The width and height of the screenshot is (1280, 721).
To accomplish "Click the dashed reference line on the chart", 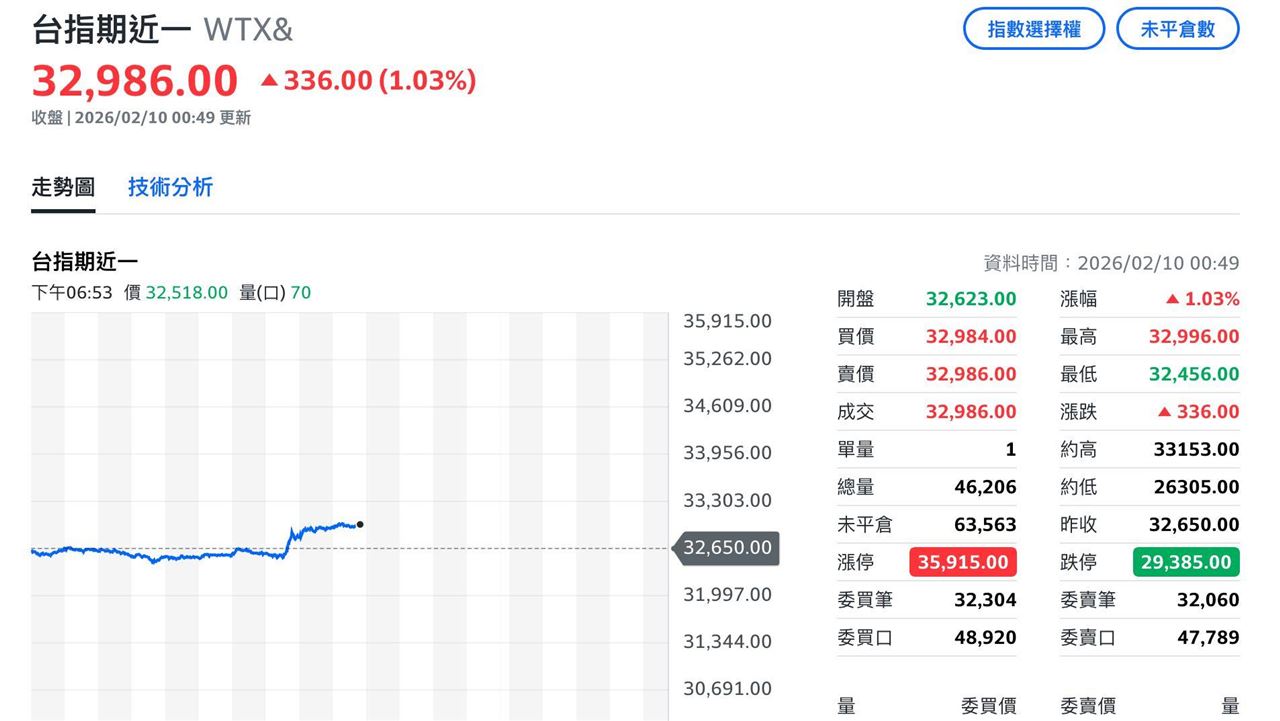I will click(500, 548).
